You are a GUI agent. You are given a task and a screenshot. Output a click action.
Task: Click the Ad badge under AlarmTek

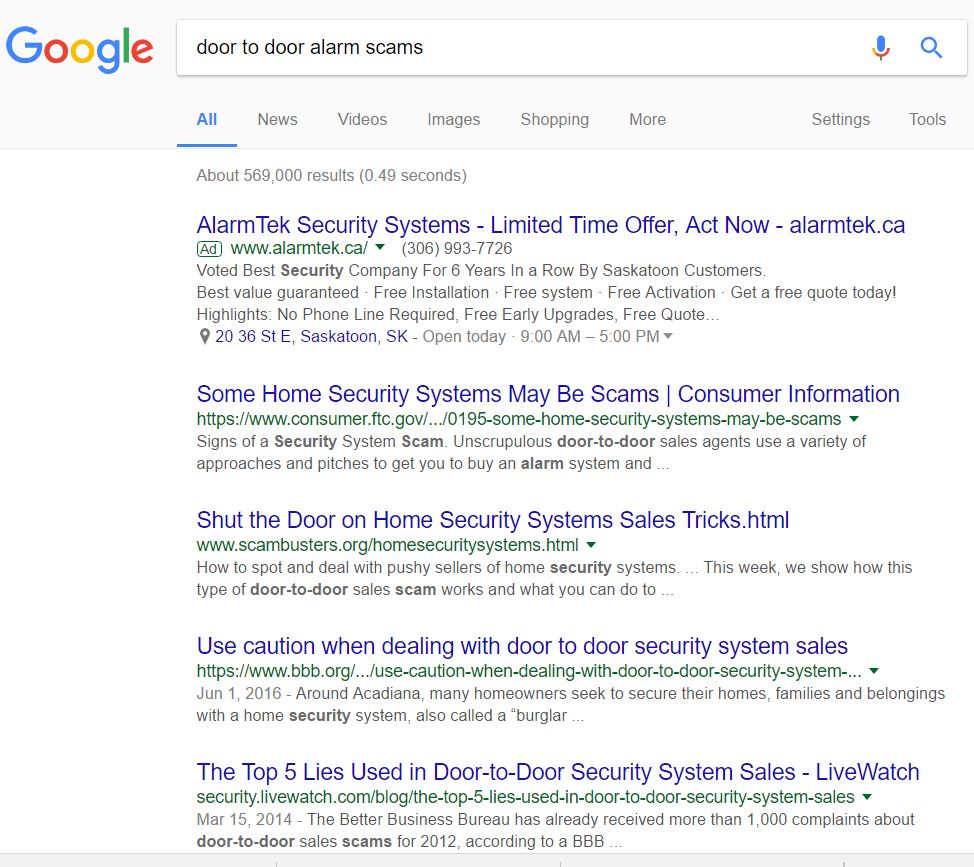coord(209,249)
